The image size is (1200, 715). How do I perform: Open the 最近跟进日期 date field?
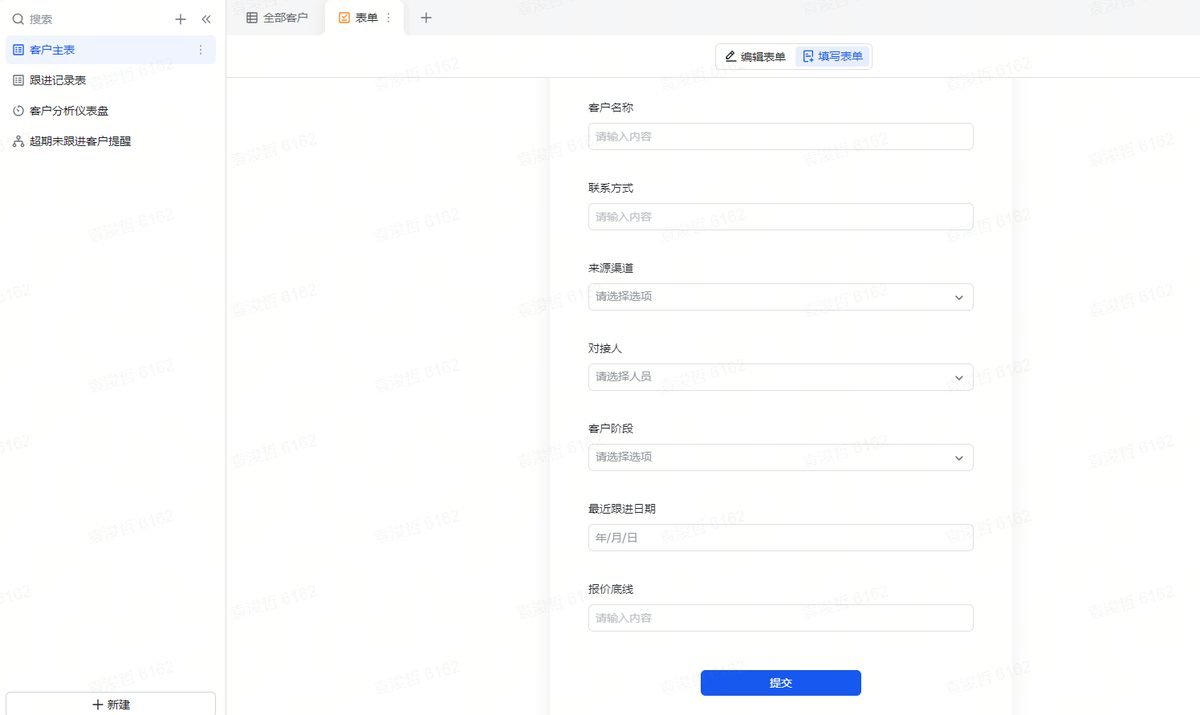coord(780,537)
